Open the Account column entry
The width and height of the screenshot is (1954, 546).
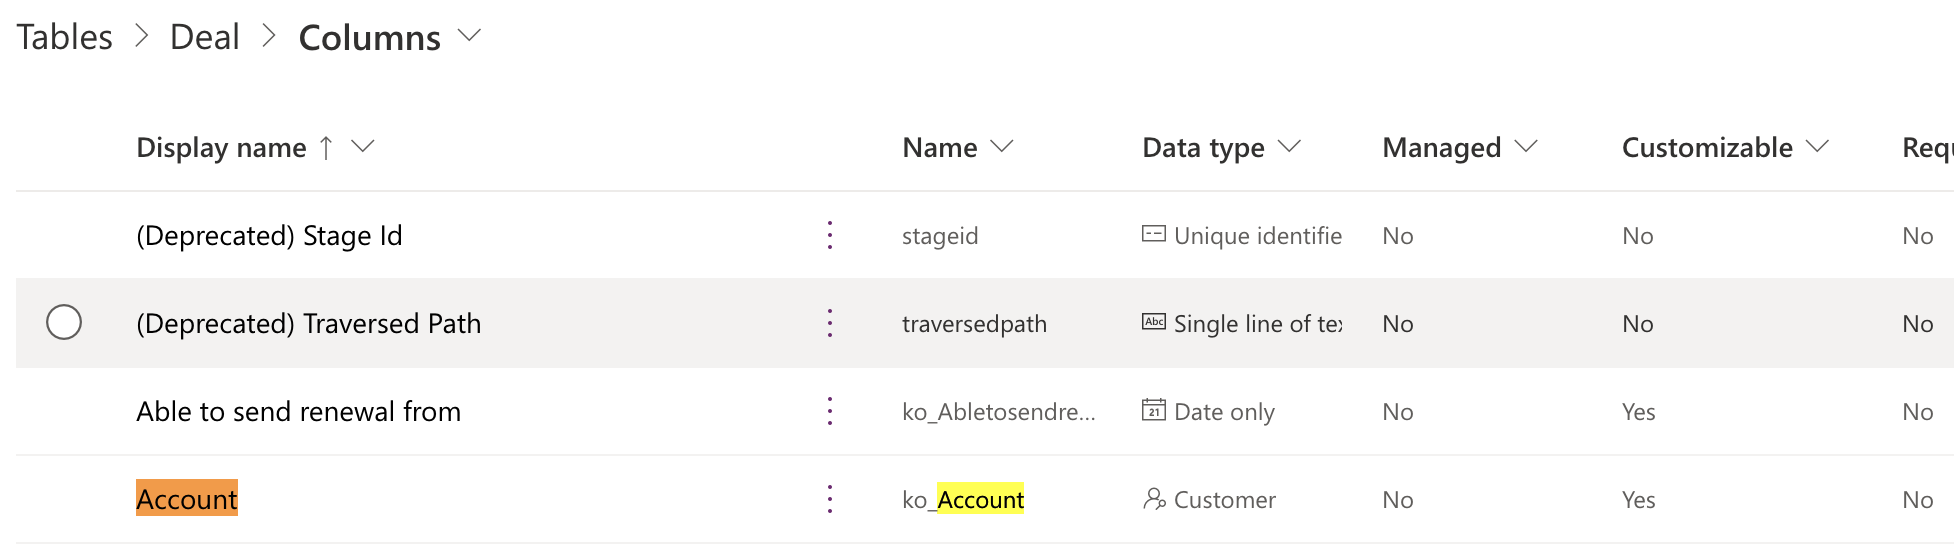pyautogui.click(x=187, y=499)
